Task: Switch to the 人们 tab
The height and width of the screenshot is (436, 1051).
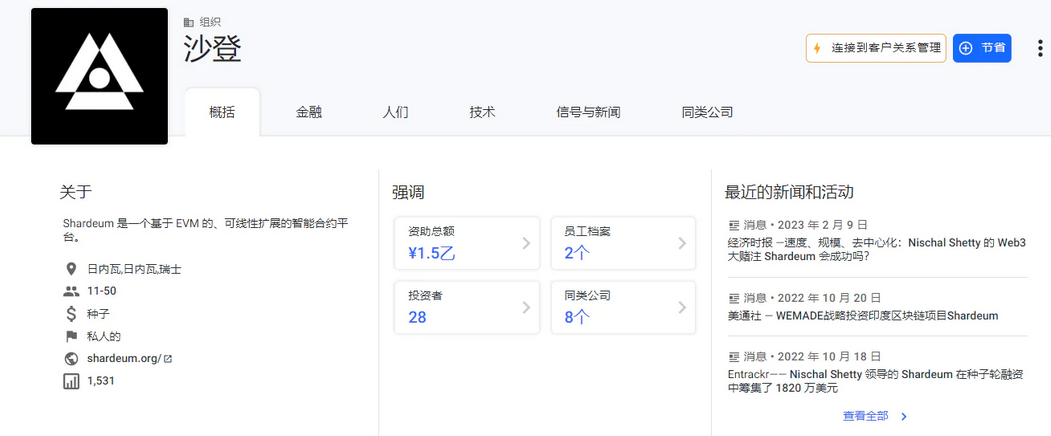Action: (395, 112)
